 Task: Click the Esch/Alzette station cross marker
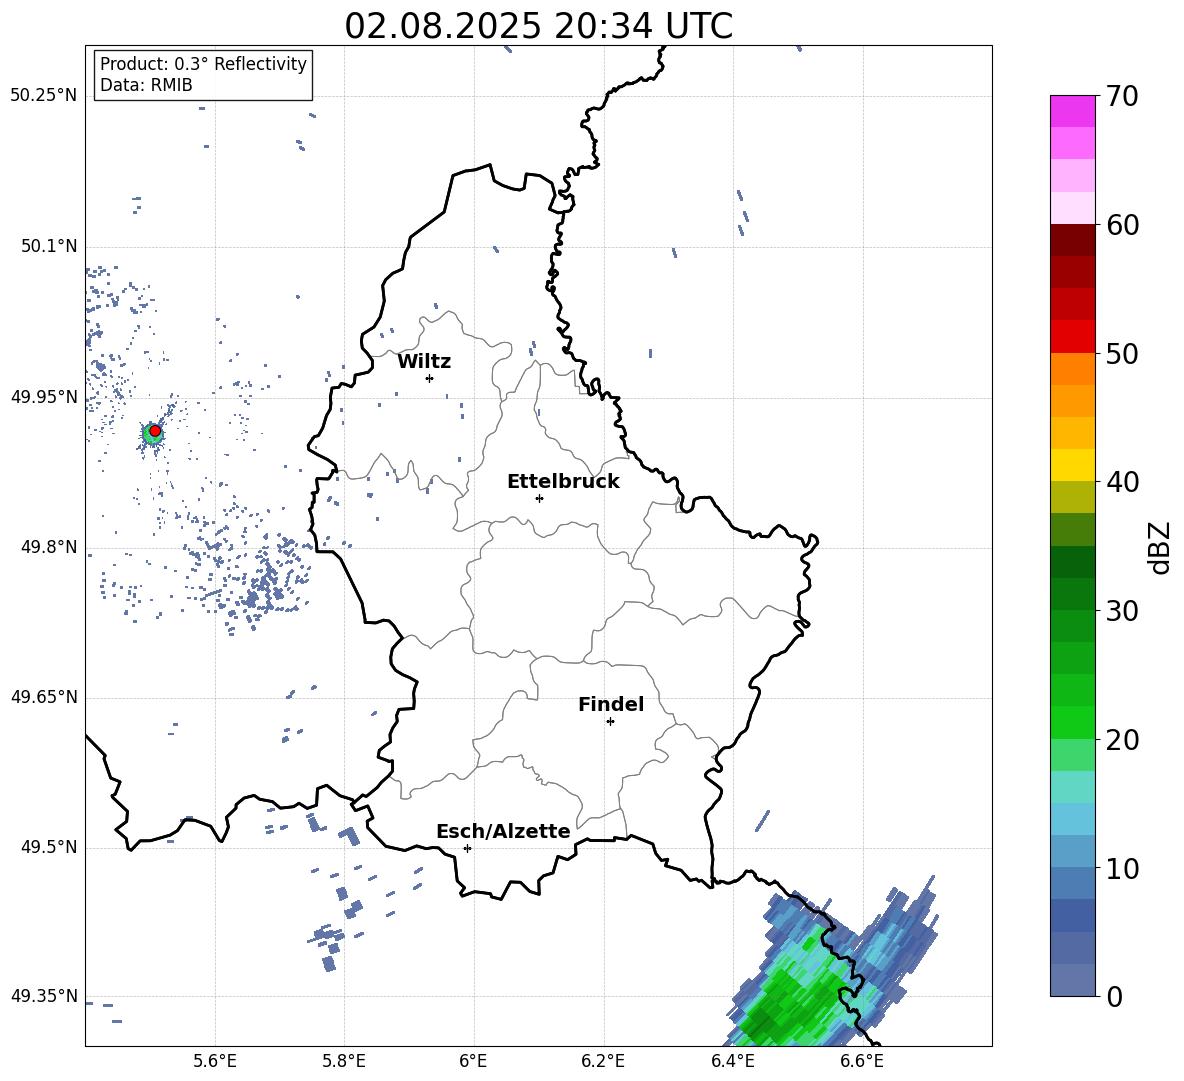(x=467, y=848)
